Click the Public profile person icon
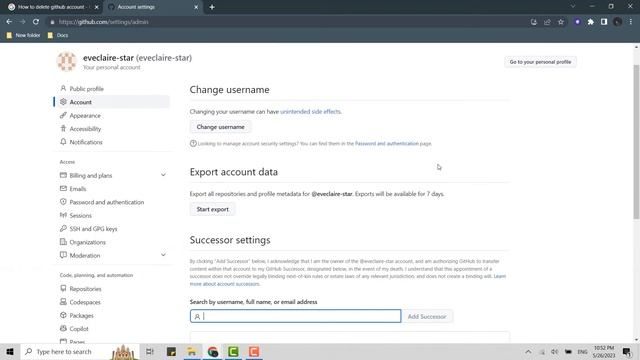 click(63, 88)
